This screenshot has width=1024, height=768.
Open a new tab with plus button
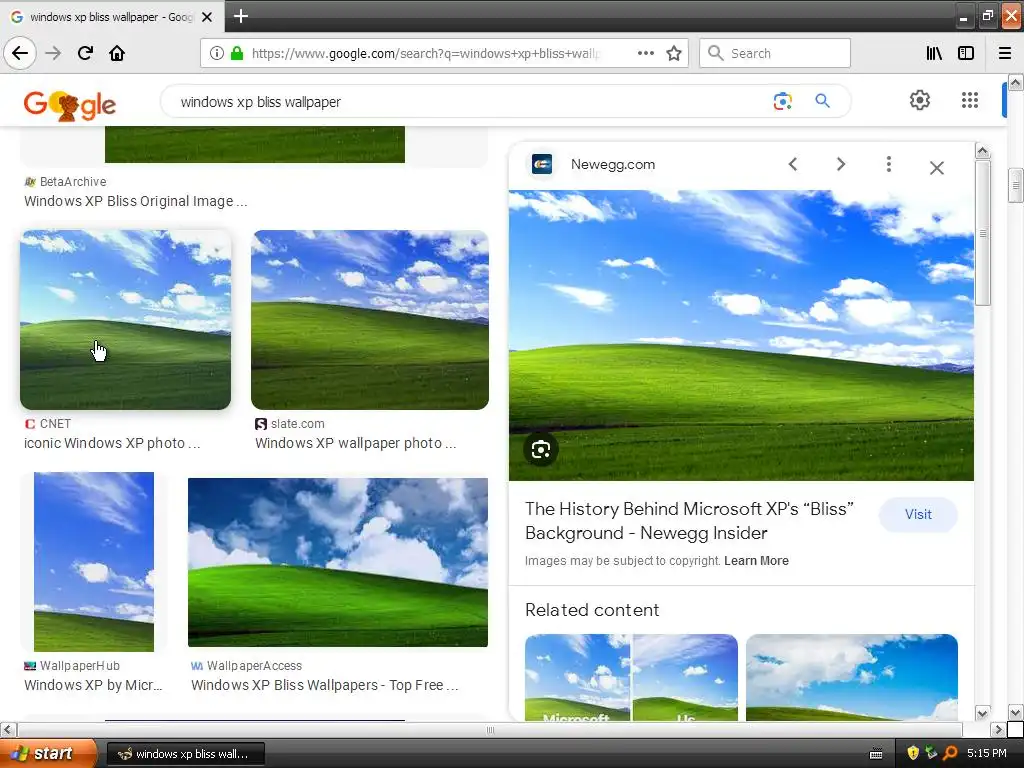[x=240, y=16]
